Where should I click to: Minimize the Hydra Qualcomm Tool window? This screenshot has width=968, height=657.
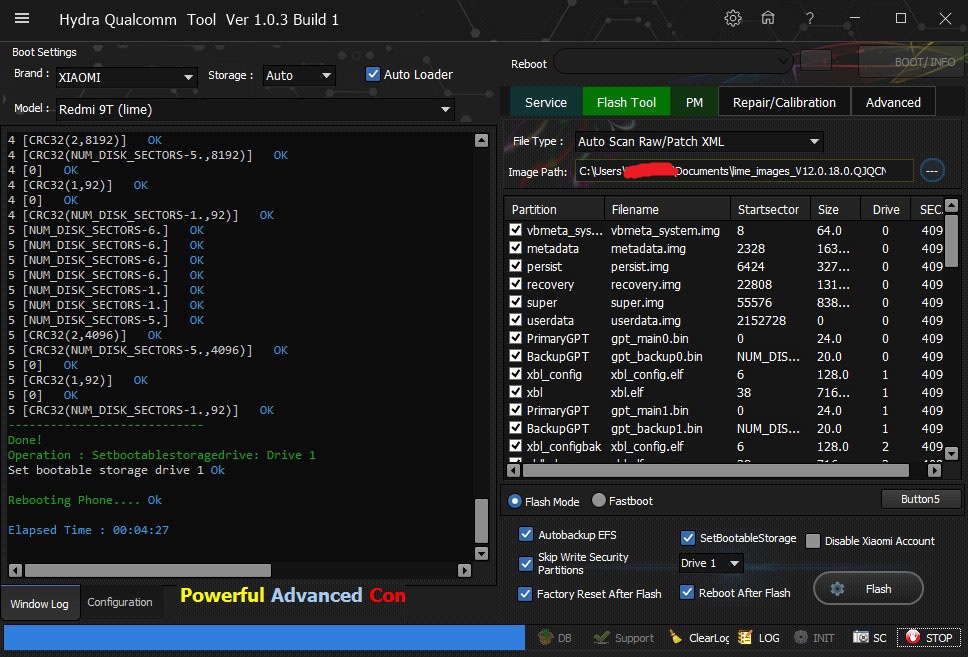click(855, 19)
